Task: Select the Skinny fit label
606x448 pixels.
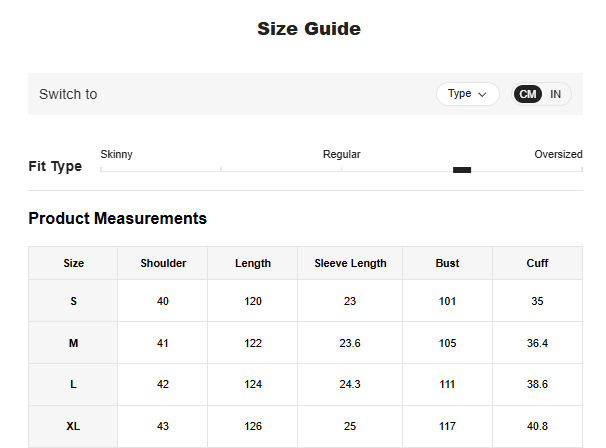Action: tap(117, 154)
